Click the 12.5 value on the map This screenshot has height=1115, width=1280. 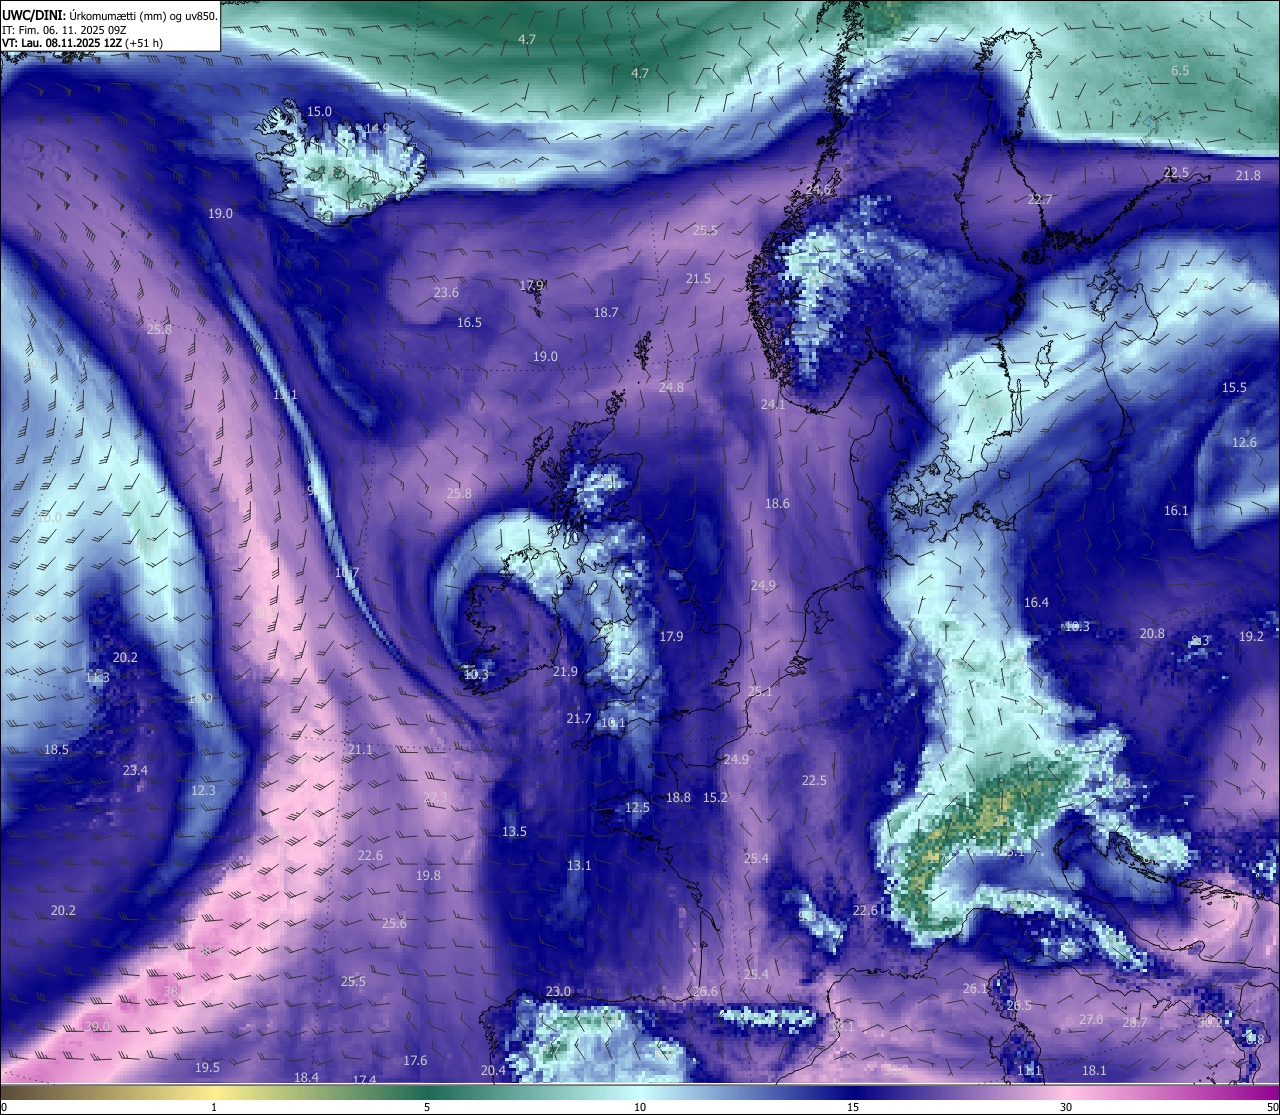637,808
